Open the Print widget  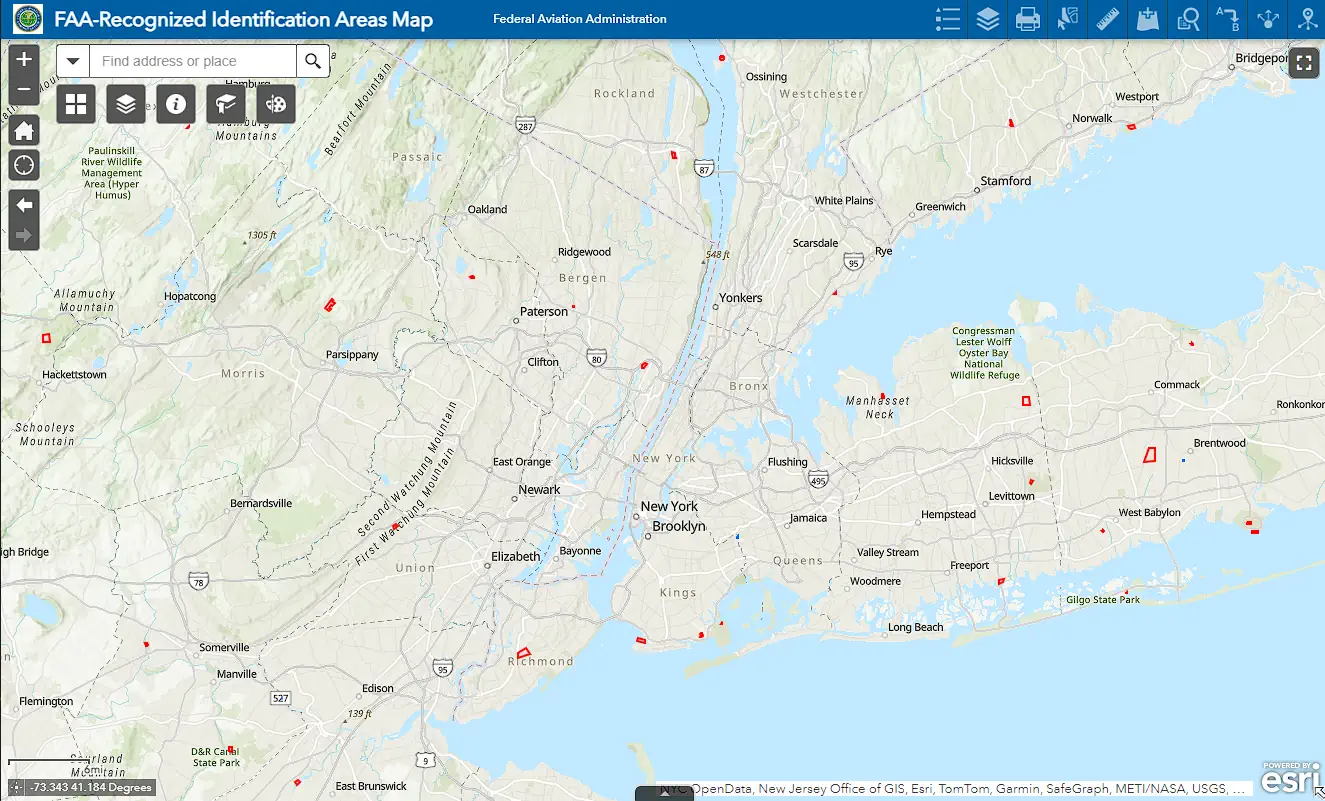[1028, 19]
